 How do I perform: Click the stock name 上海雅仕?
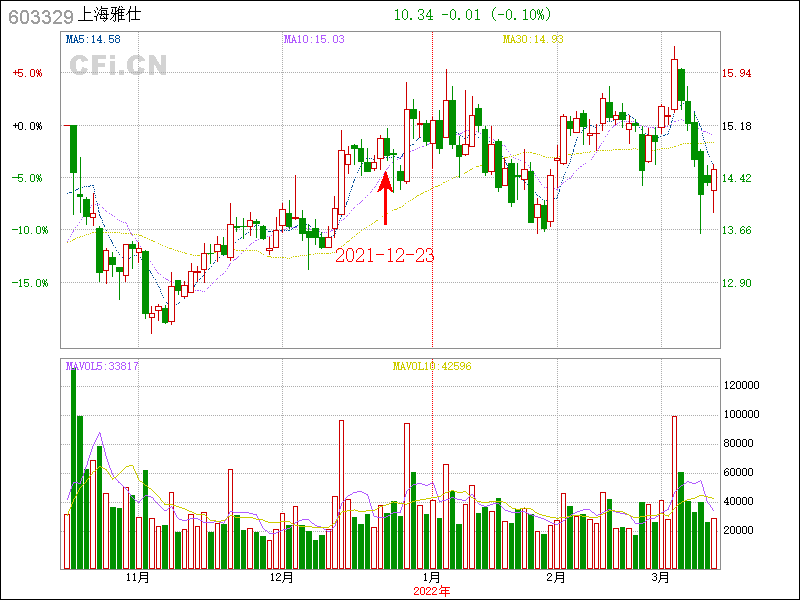(x=109, y=14)
